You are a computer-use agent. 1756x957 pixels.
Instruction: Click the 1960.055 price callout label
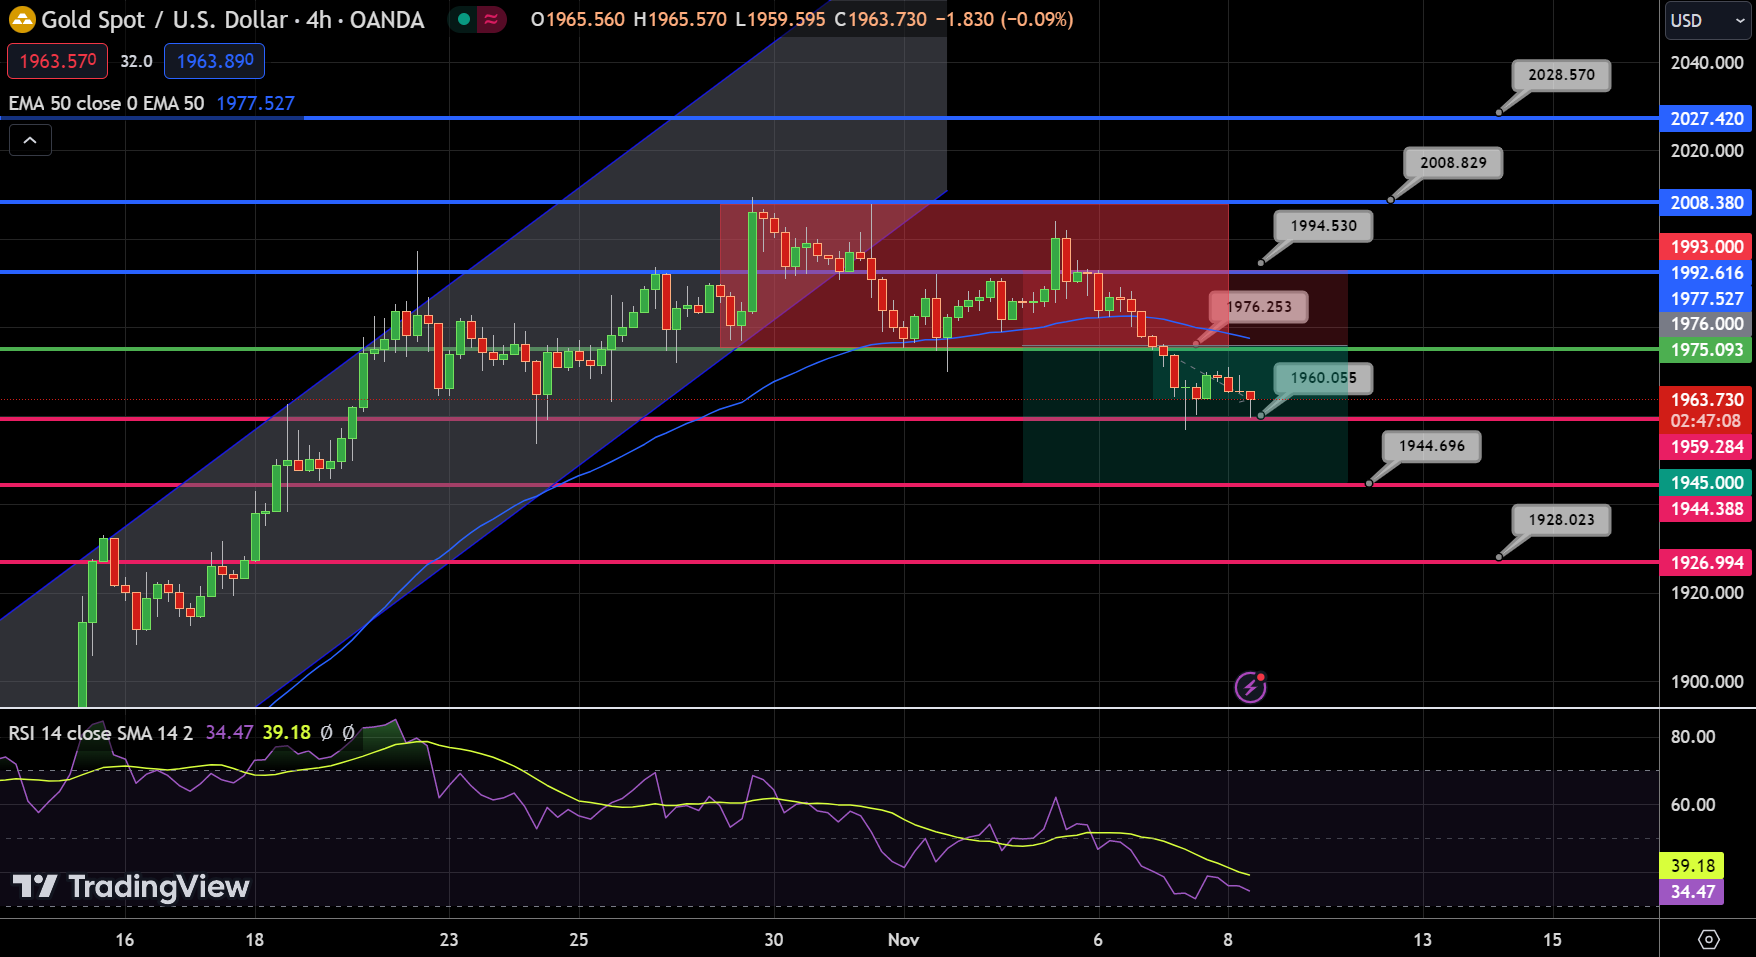[1323, 378]
